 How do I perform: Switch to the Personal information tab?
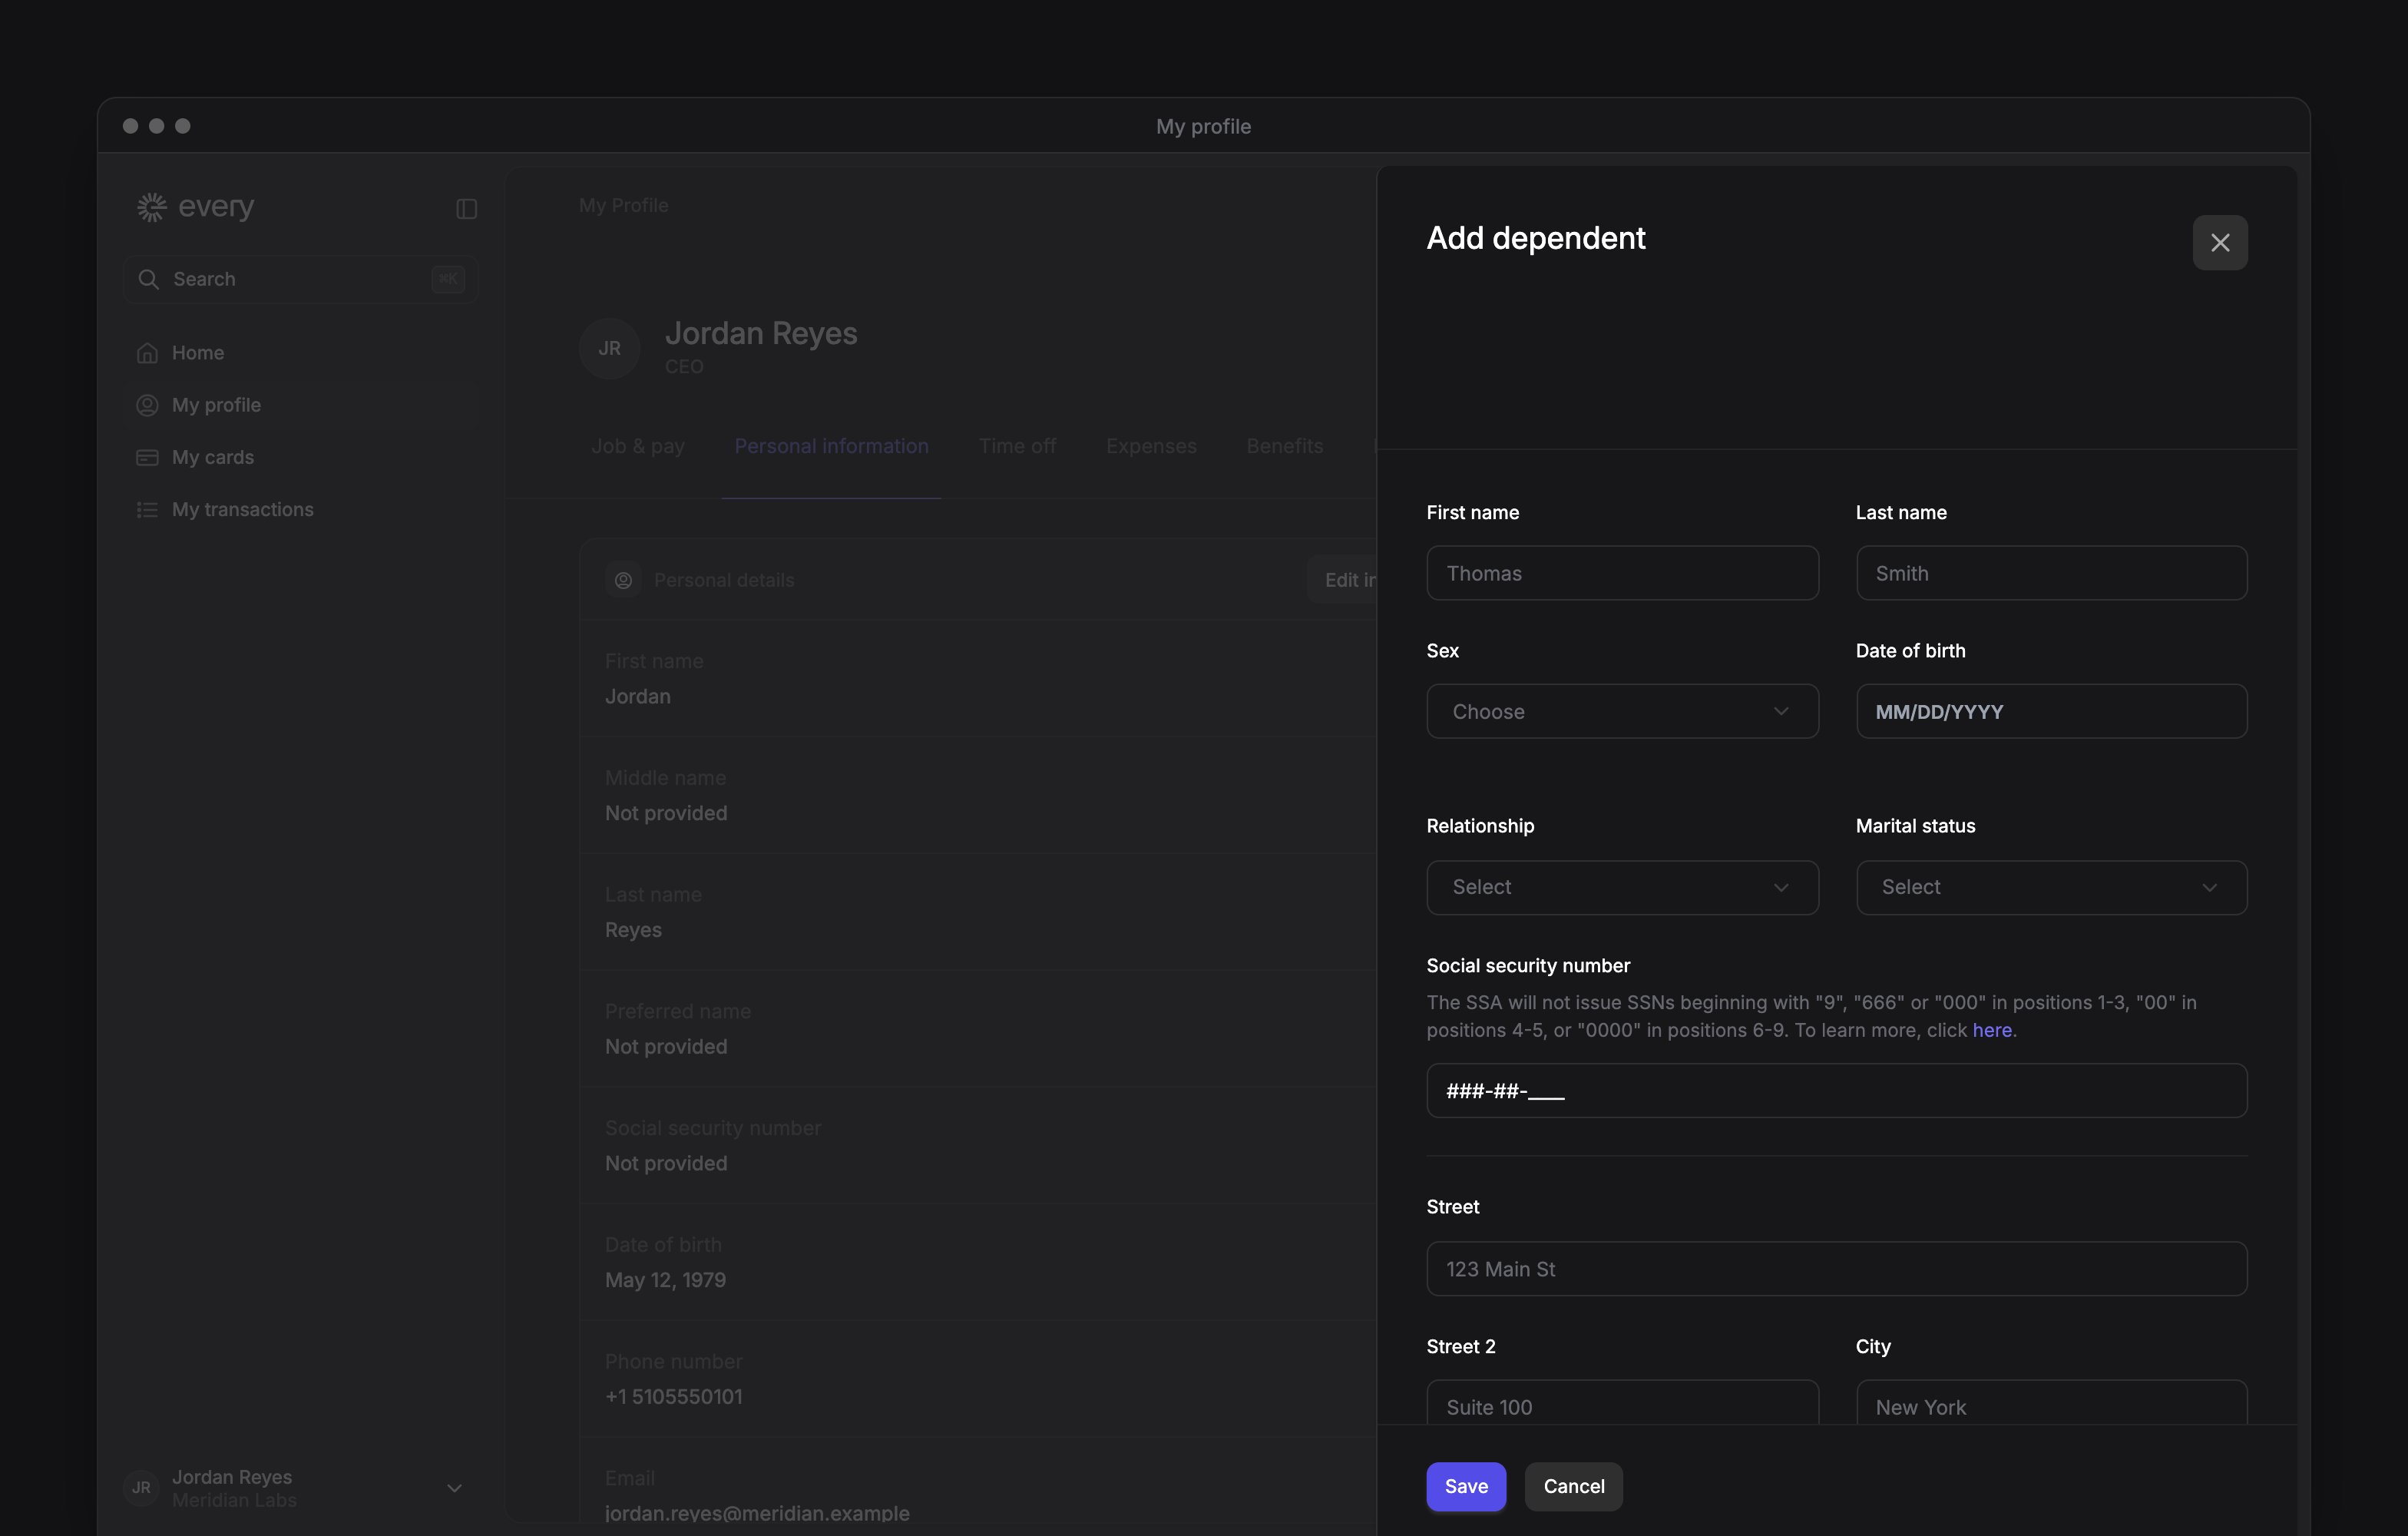click(831, 446)
